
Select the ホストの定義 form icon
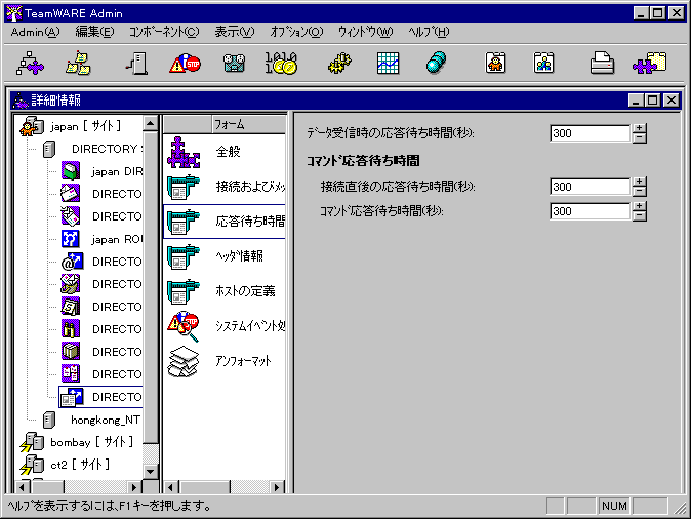(183, 291)
